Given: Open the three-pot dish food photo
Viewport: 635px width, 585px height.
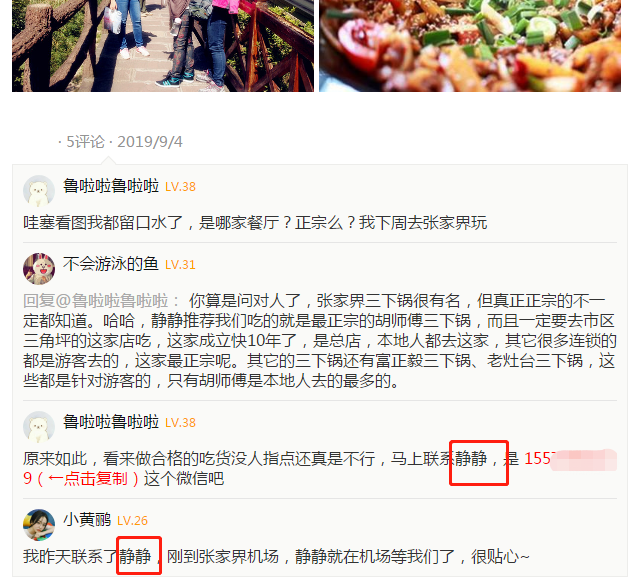Looking at the screenshot, I should [x=470, y=46].
